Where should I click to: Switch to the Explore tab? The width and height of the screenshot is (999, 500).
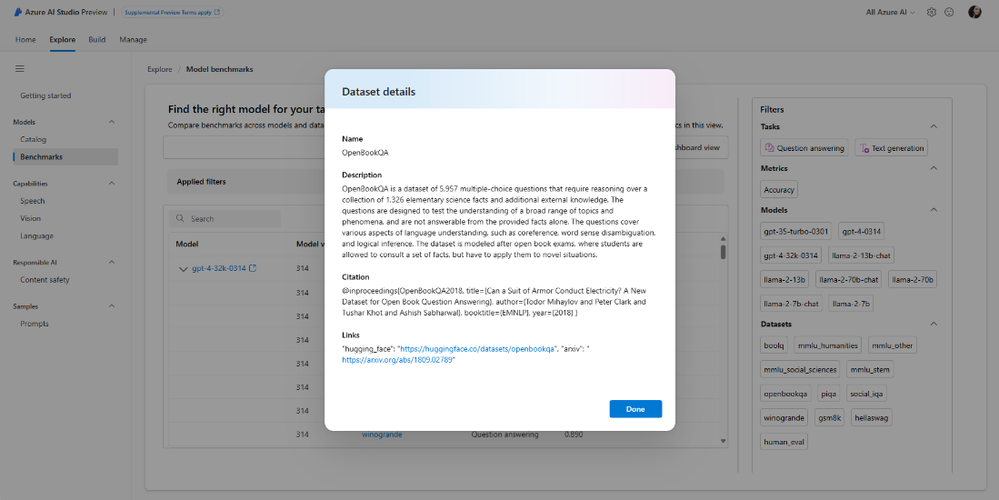[x=62, y=39]
